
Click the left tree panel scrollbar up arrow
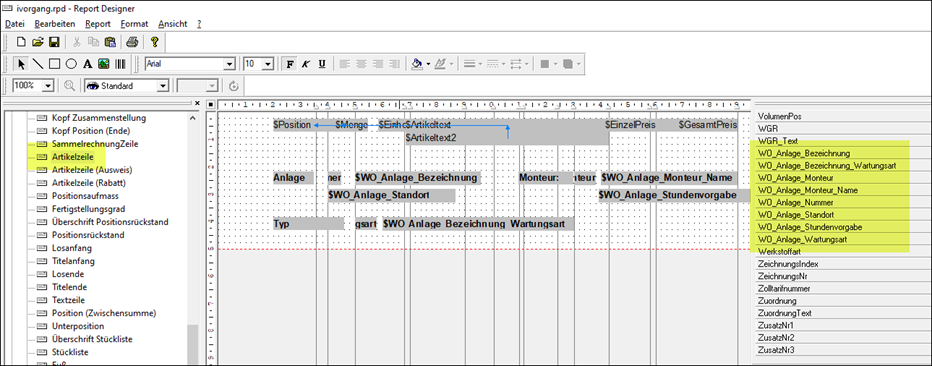point(193,118)
